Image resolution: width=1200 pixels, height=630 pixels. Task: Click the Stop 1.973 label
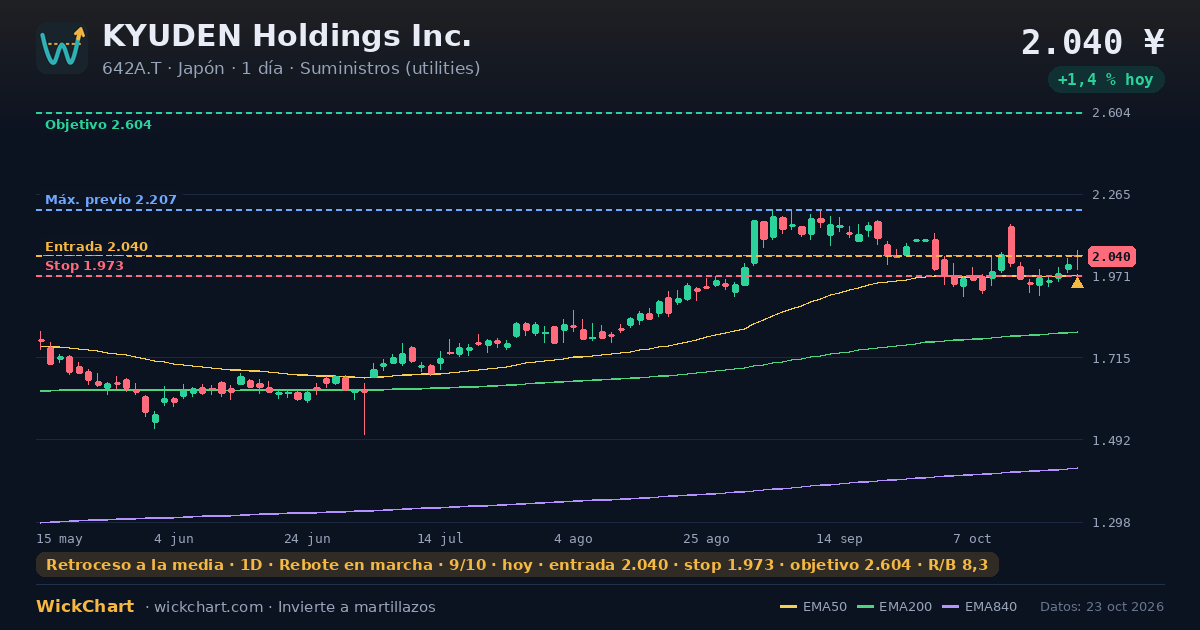point(84,266)
